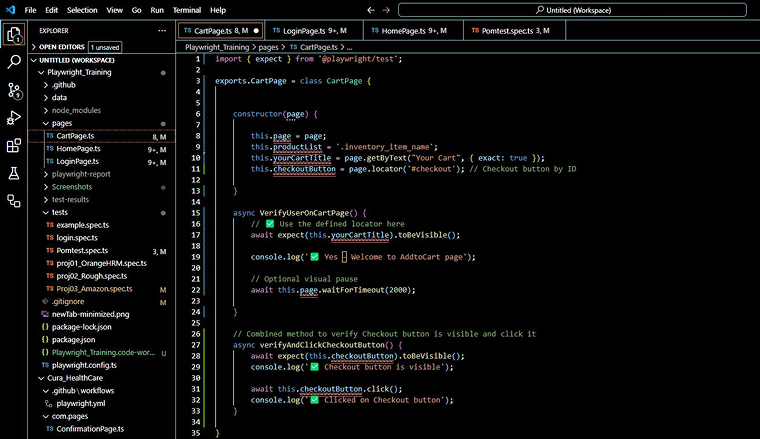The image size is (760, 439).
Task: Open proj01_OrangeHRM.spec.ts file
Action: [x=101, y=263]
